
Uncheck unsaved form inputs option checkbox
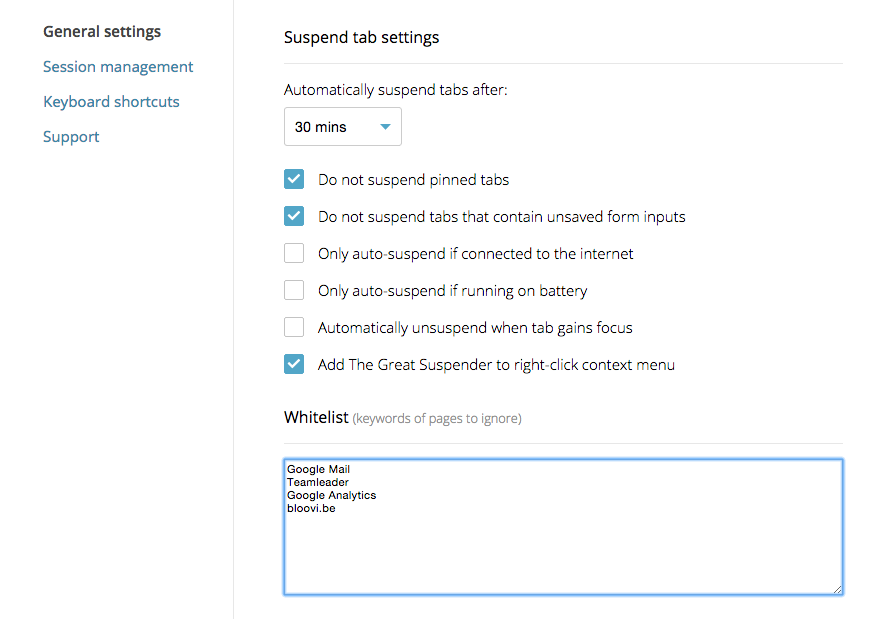pos(294,216)
